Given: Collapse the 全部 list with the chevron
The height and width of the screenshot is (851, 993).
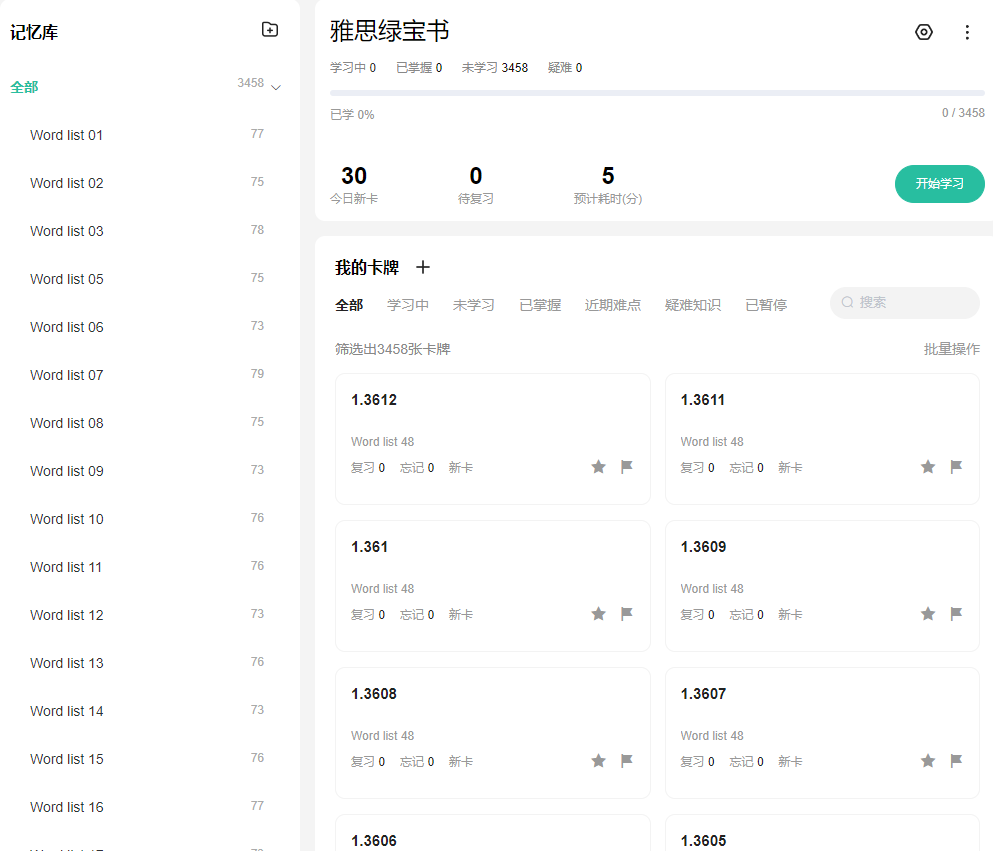Looking at the screenshot, I should (276, 87).
